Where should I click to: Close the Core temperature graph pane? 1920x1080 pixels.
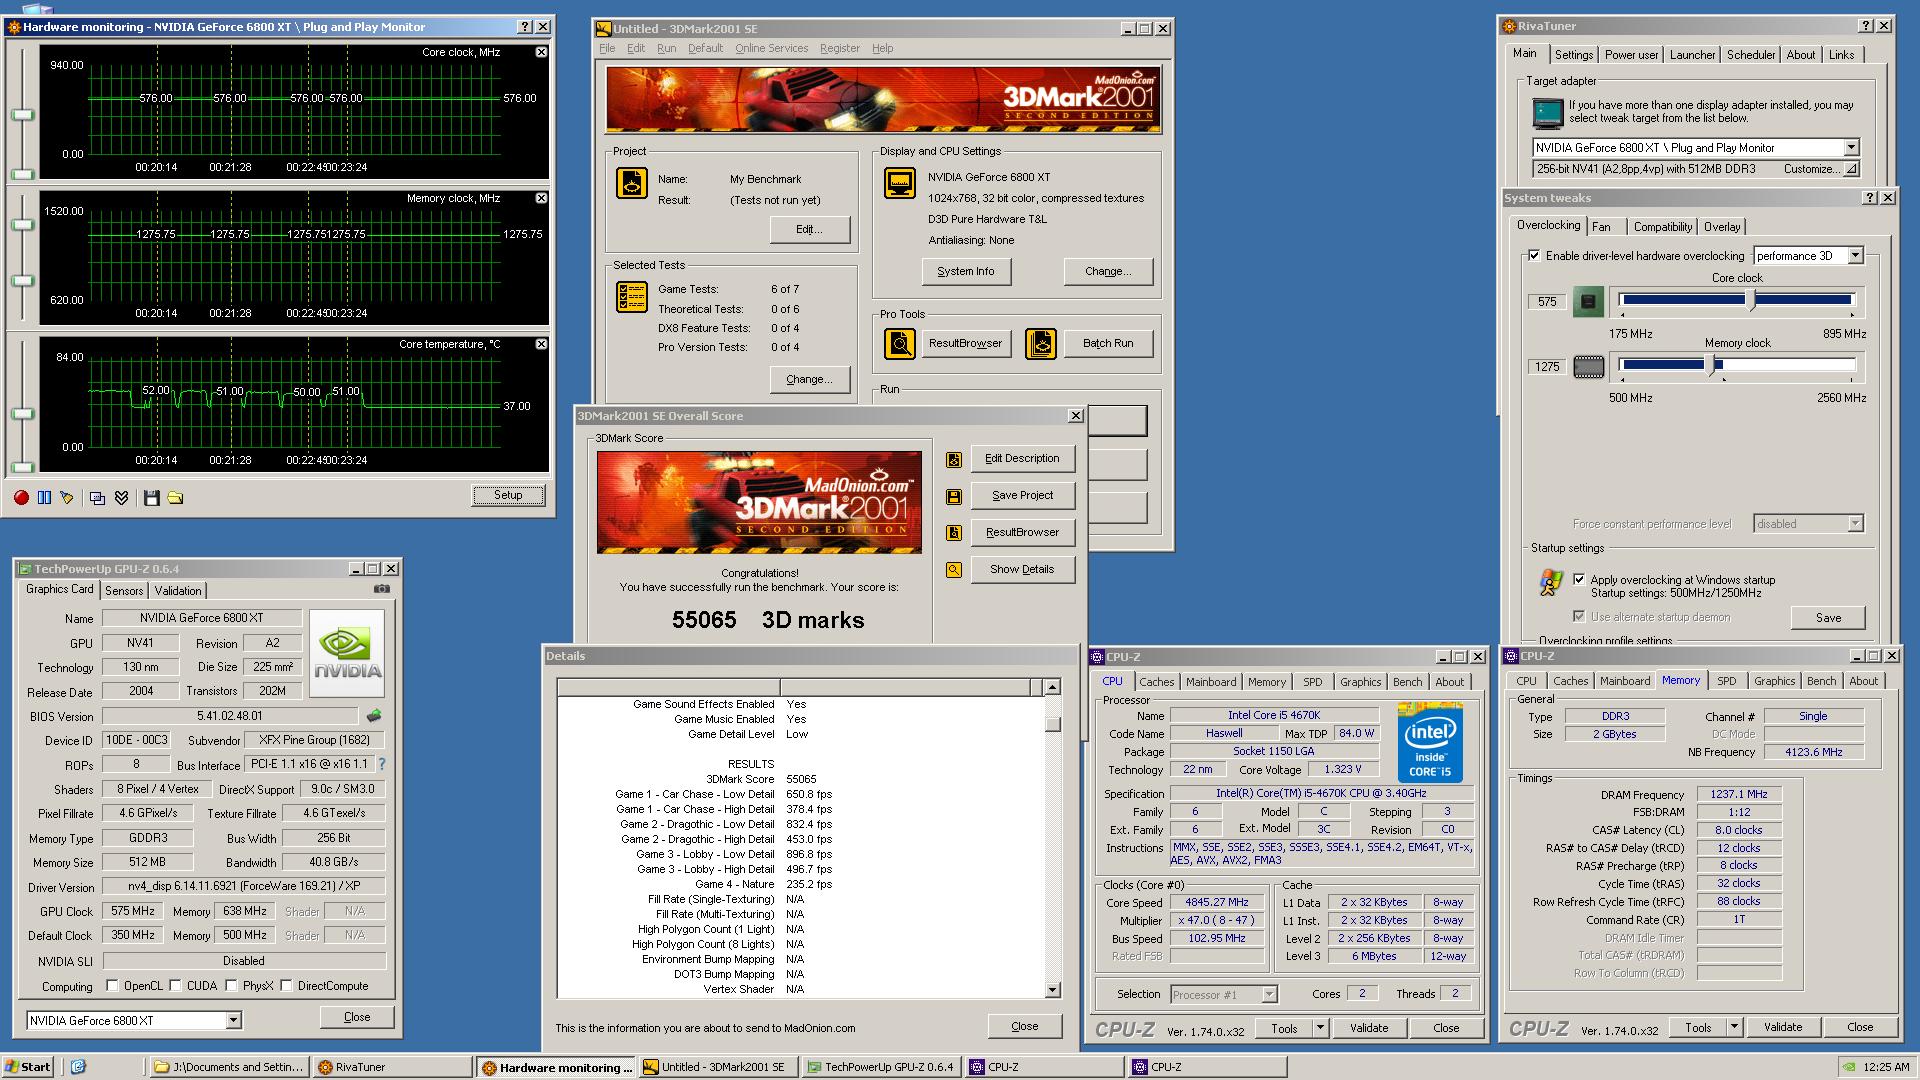click(541, 344)
